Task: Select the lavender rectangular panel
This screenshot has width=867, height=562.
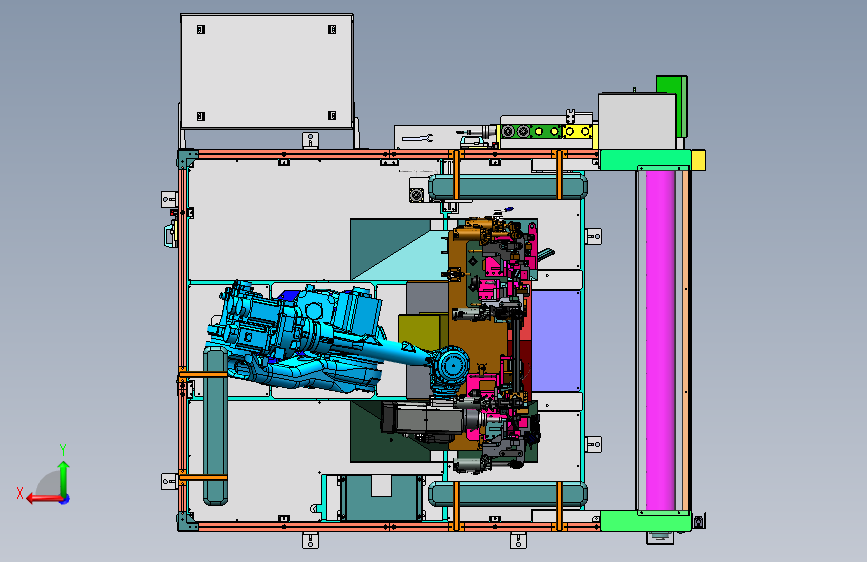Action: (x=556, y=341)
